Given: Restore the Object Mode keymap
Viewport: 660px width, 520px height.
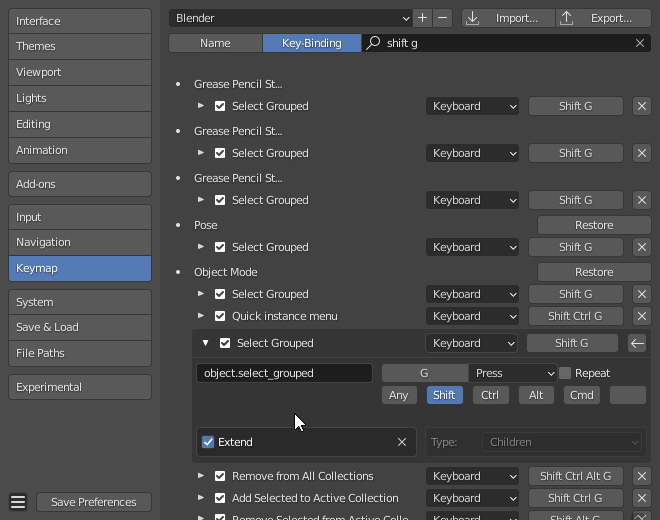Looking at the screenshot, I should pyautogui.click(x=594, y=272).
